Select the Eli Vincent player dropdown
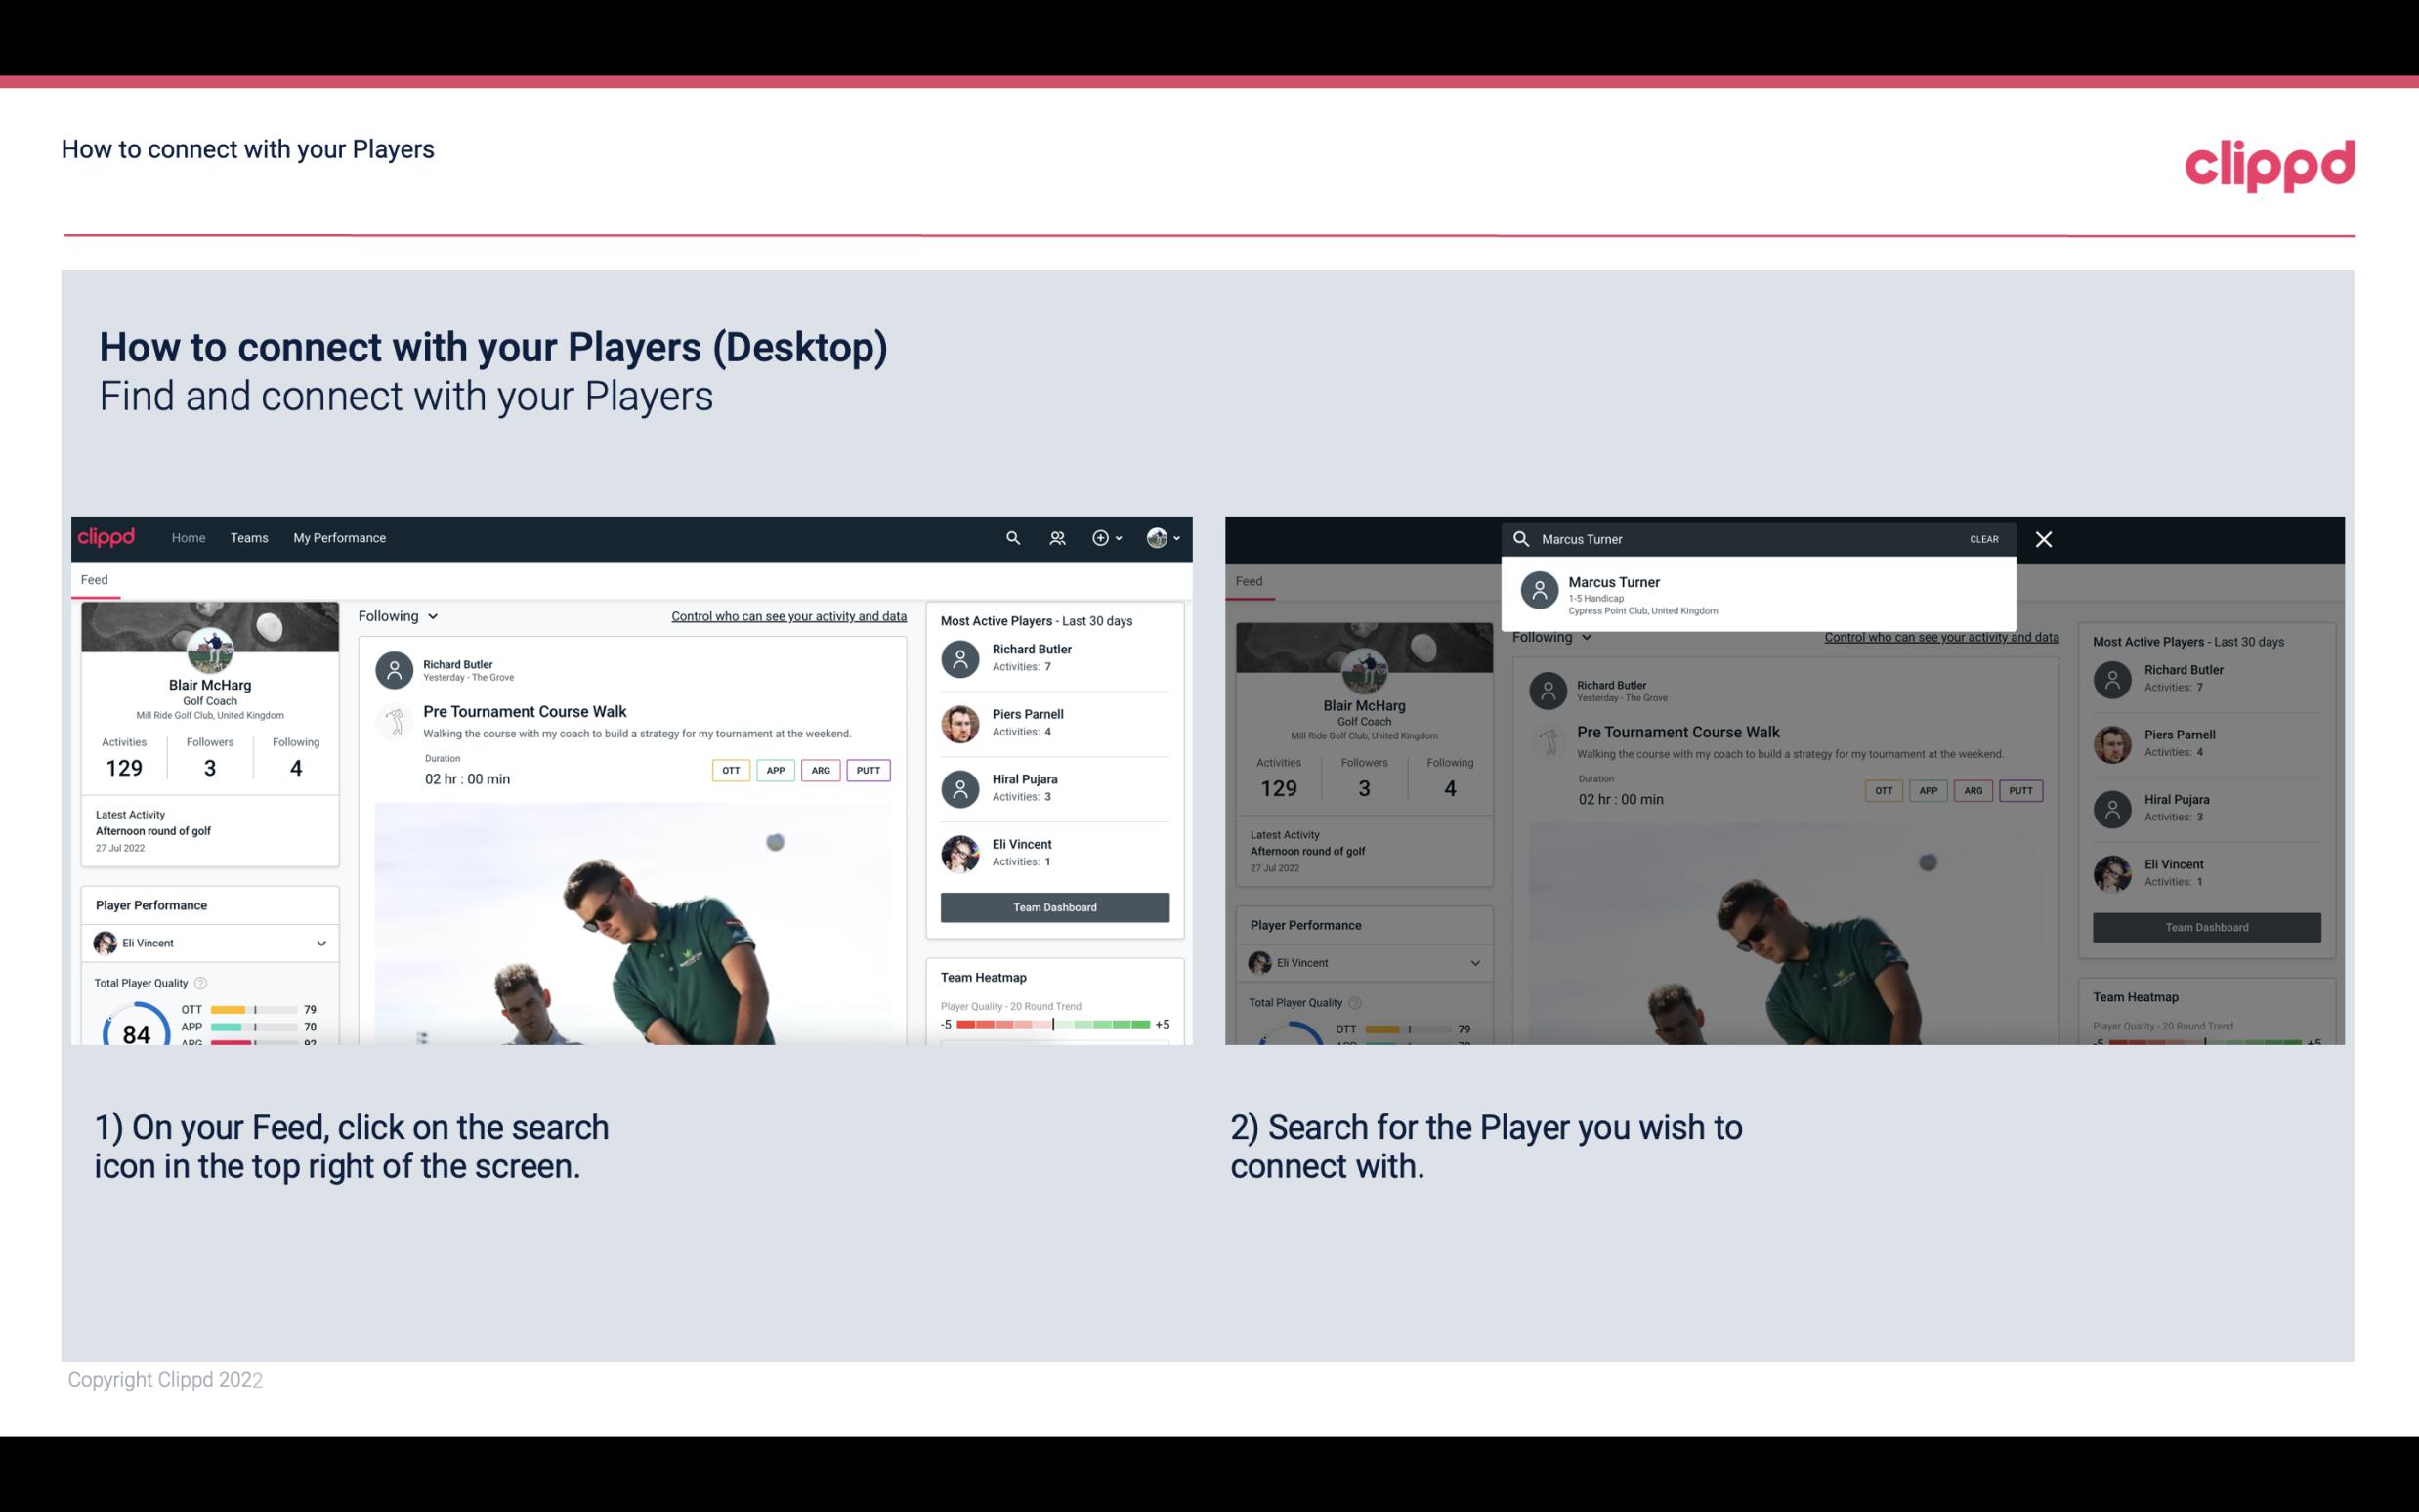The height and width of the screenshot is (1512, 2419). (x=209, y=943)
